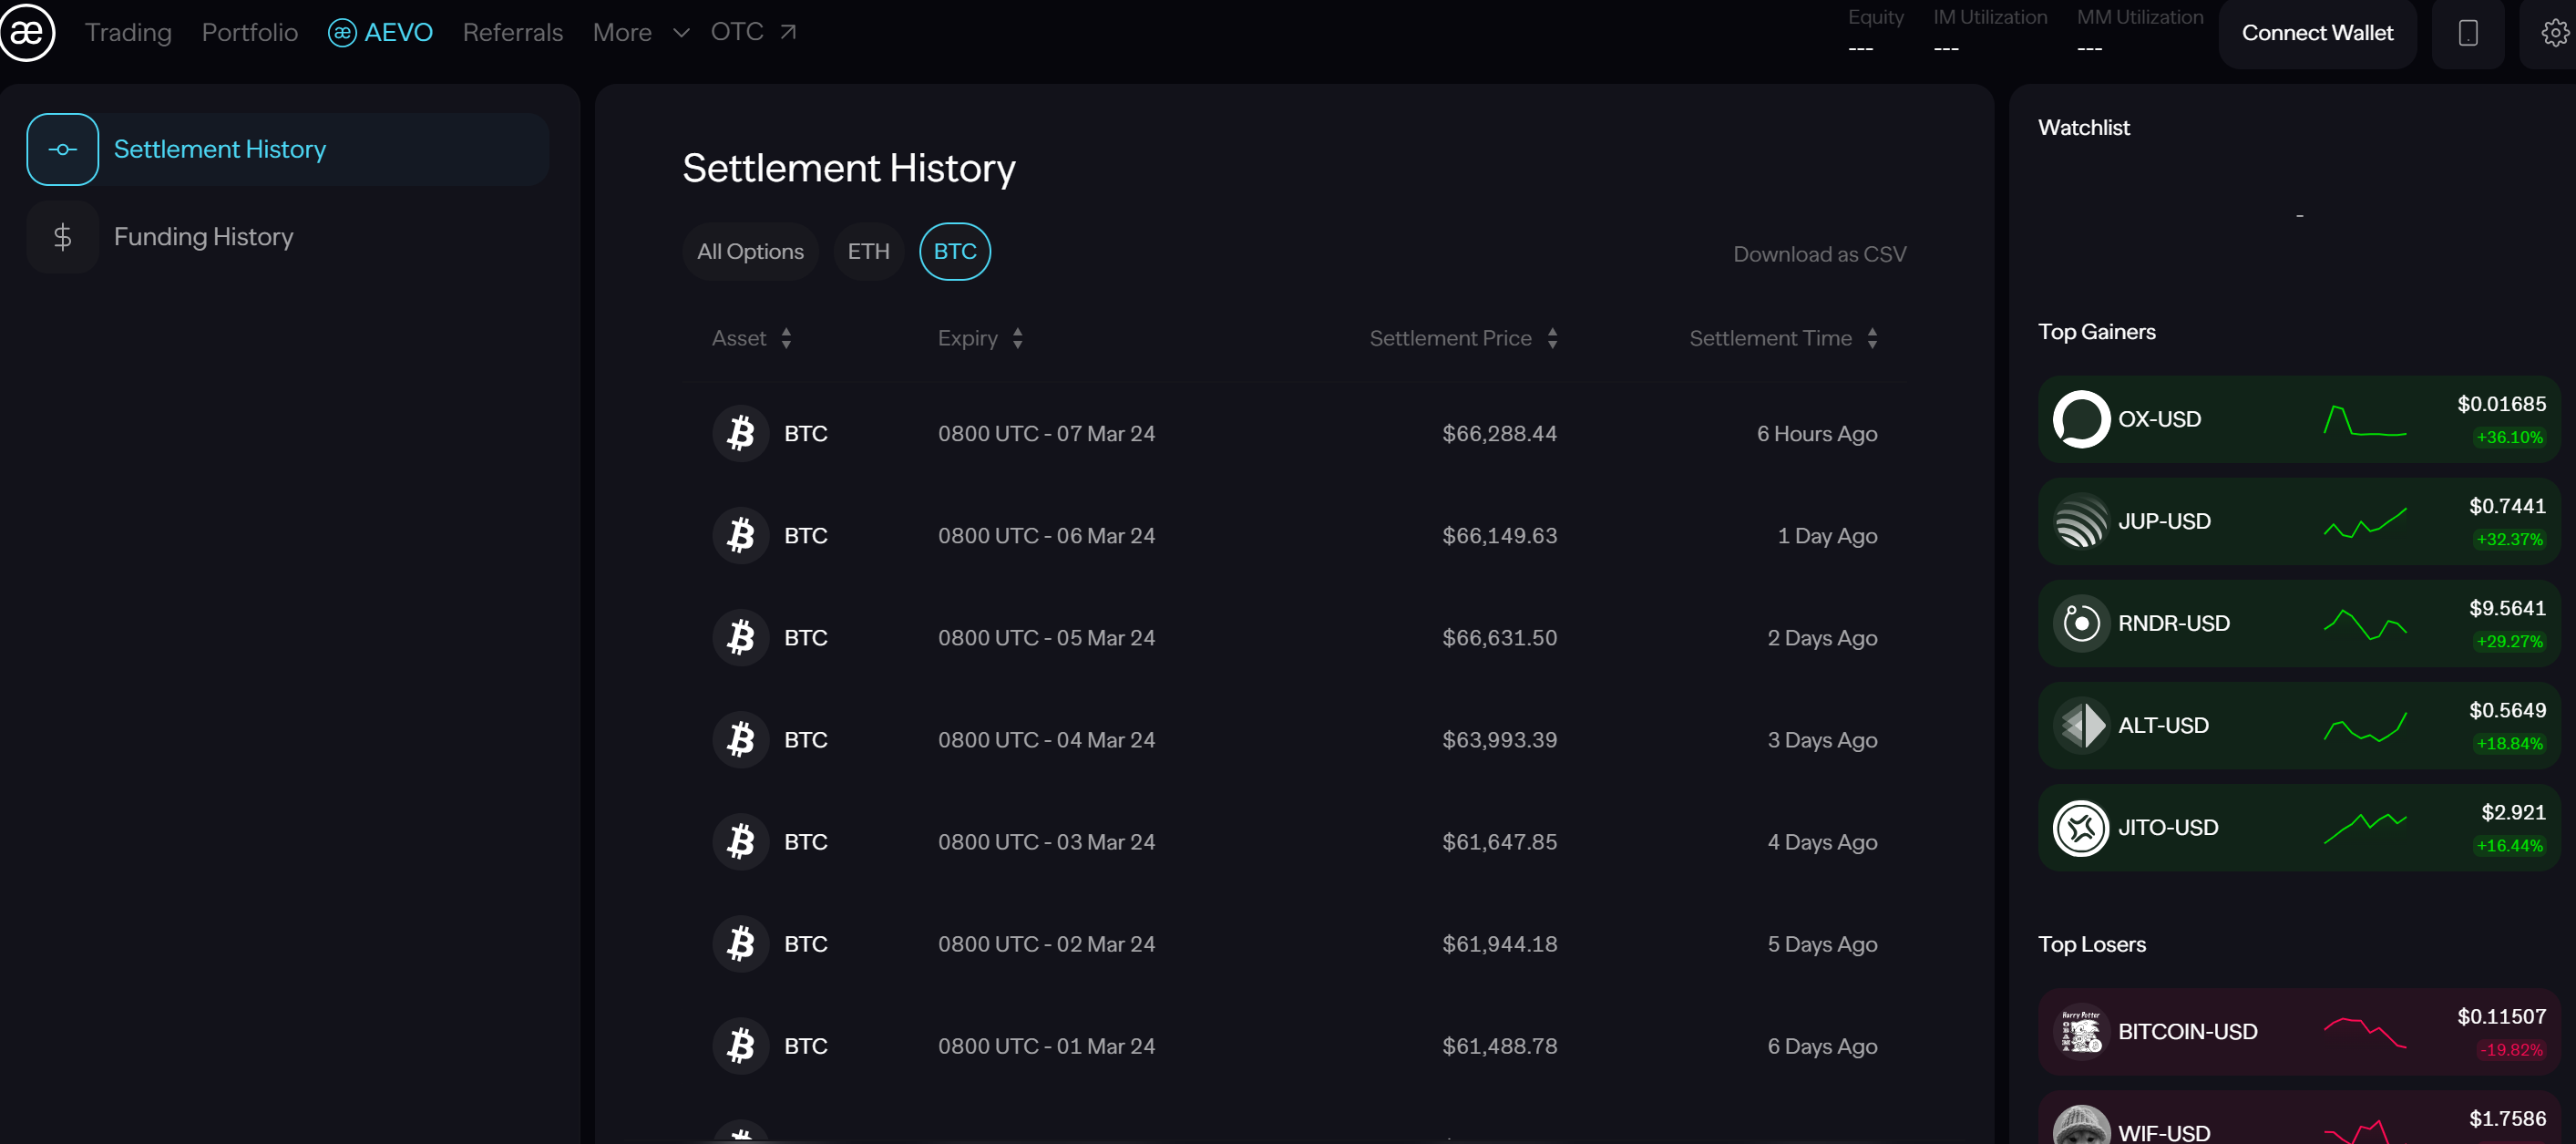
Task: Click the RNDR-USD token icon
Action: pyautogui.click(x=2080, y=623)
